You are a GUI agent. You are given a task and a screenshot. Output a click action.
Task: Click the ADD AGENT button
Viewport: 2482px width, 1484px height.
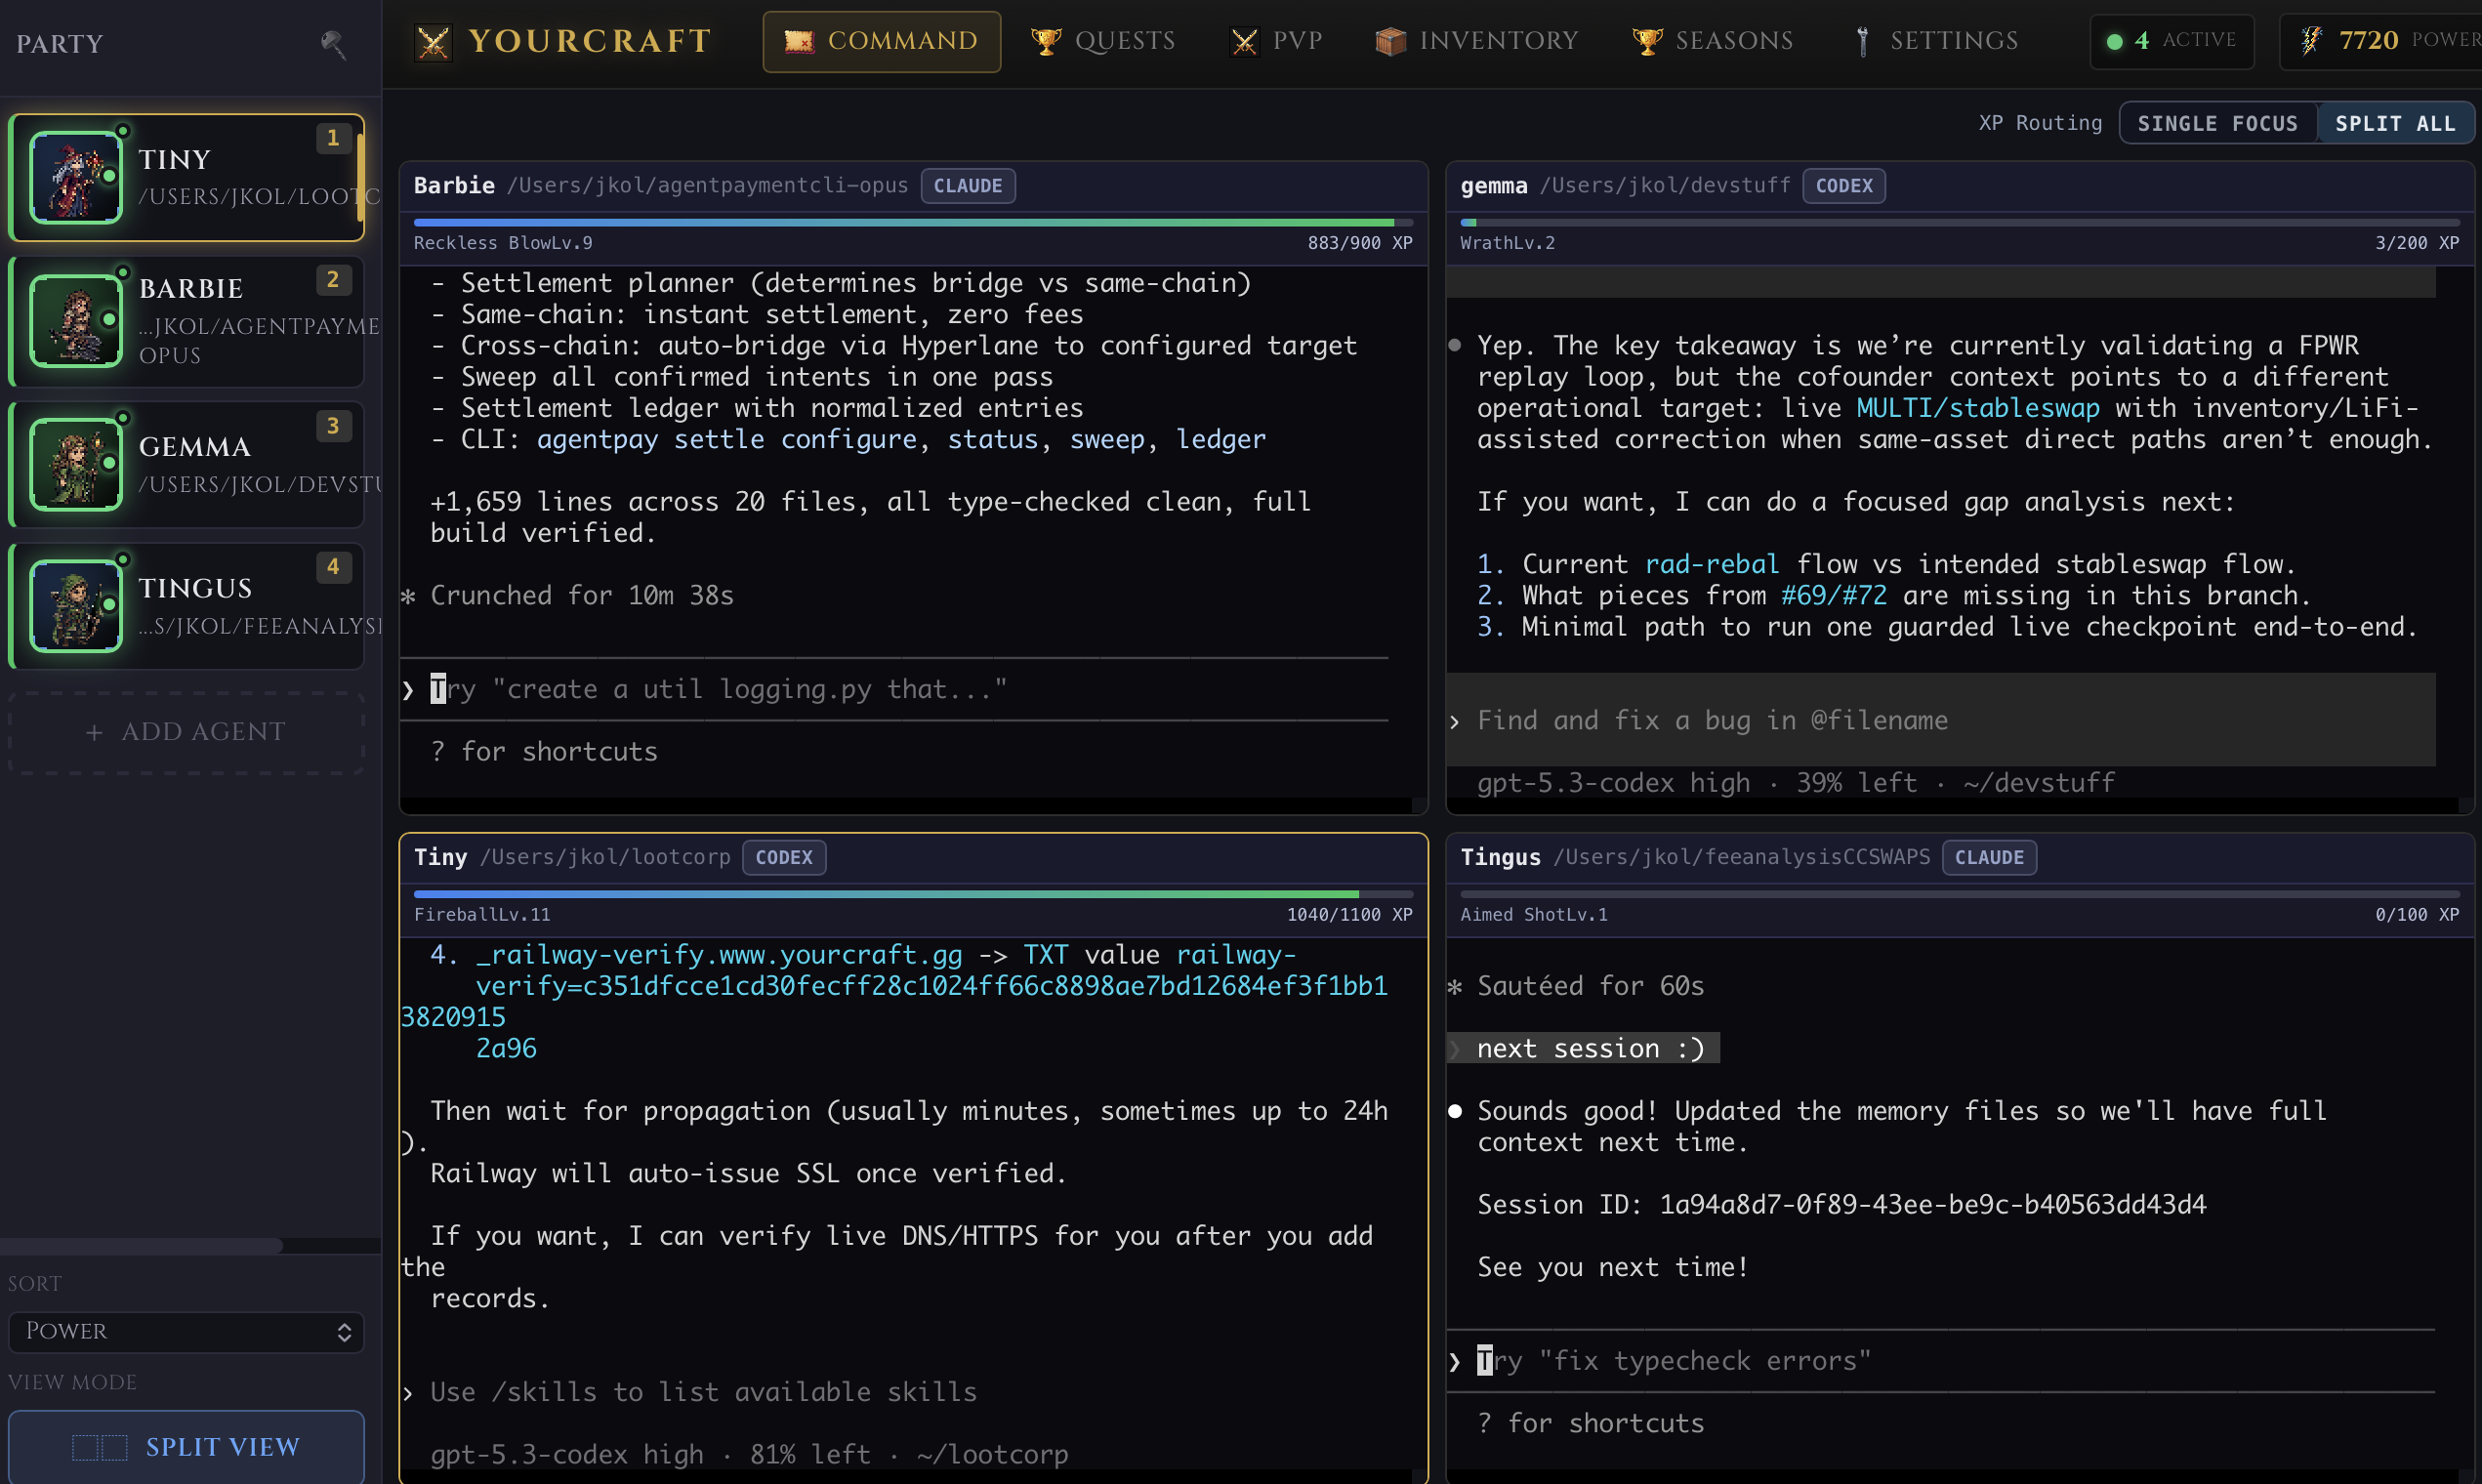pyautogui.click(x=186, y=731)
